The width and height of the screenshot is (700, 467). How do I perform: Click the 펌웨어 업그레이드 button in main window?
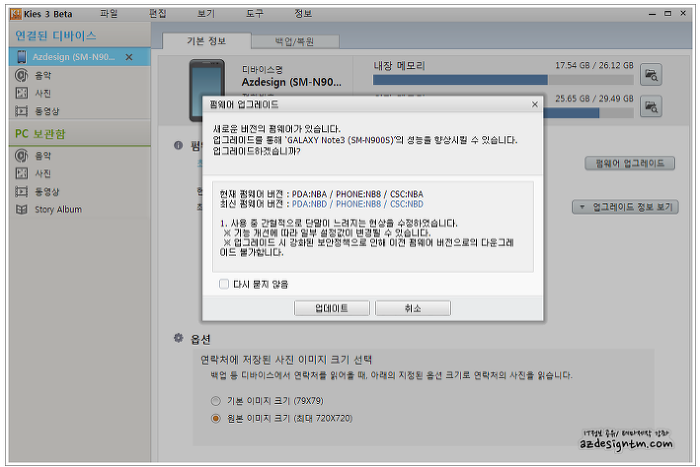[x=629, y=163]
